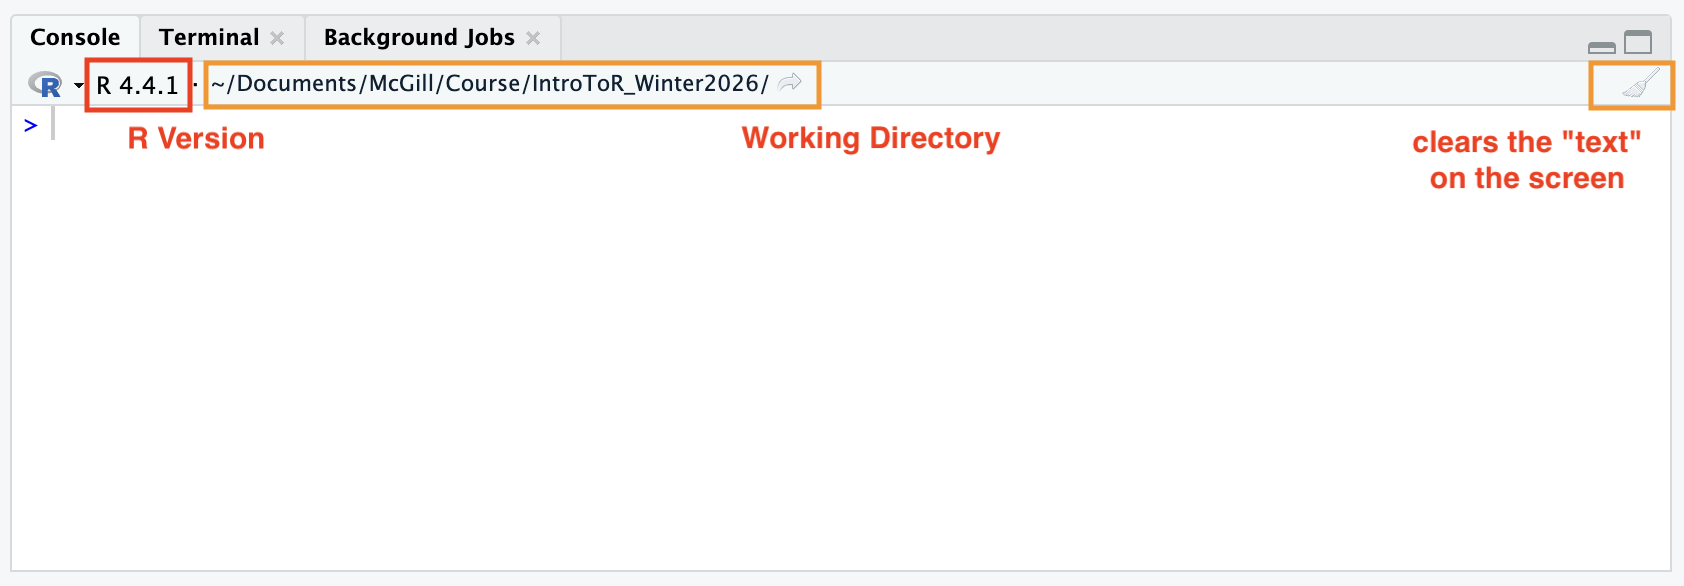Click the red "R Version" annotation label
The height and width of the screenshot is (586, 1684).
[196, 139]
